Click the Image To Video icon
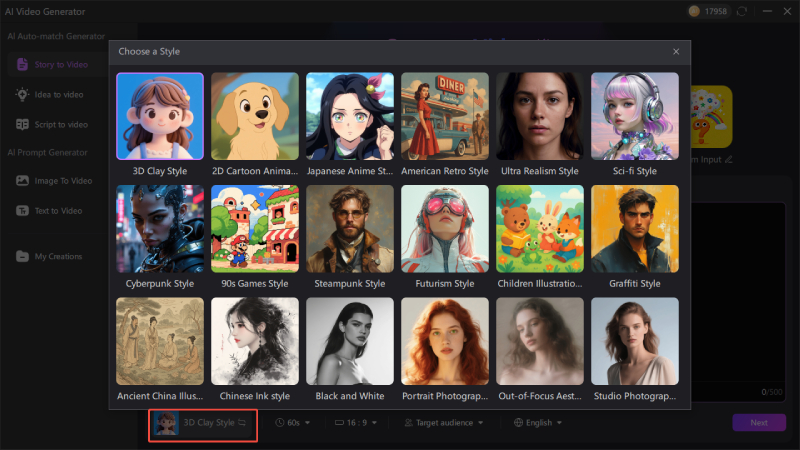This screenshot has height=450, width=800. [x=22, y=181]
